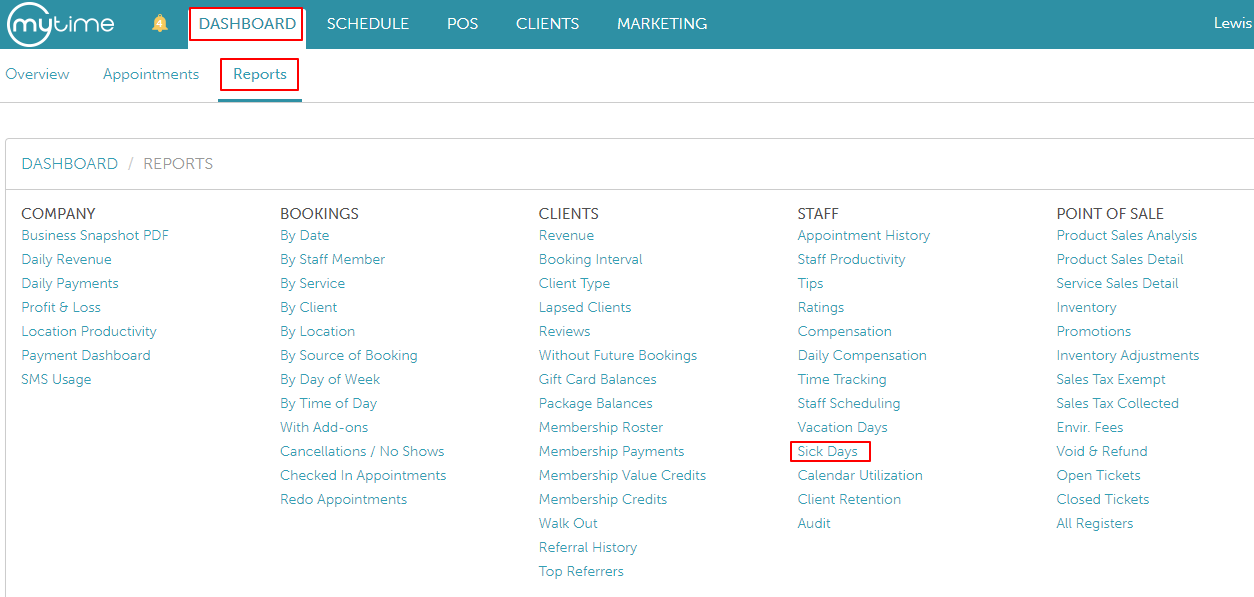
Task: View the Profit & Loss report
Action: click(61, 308)
